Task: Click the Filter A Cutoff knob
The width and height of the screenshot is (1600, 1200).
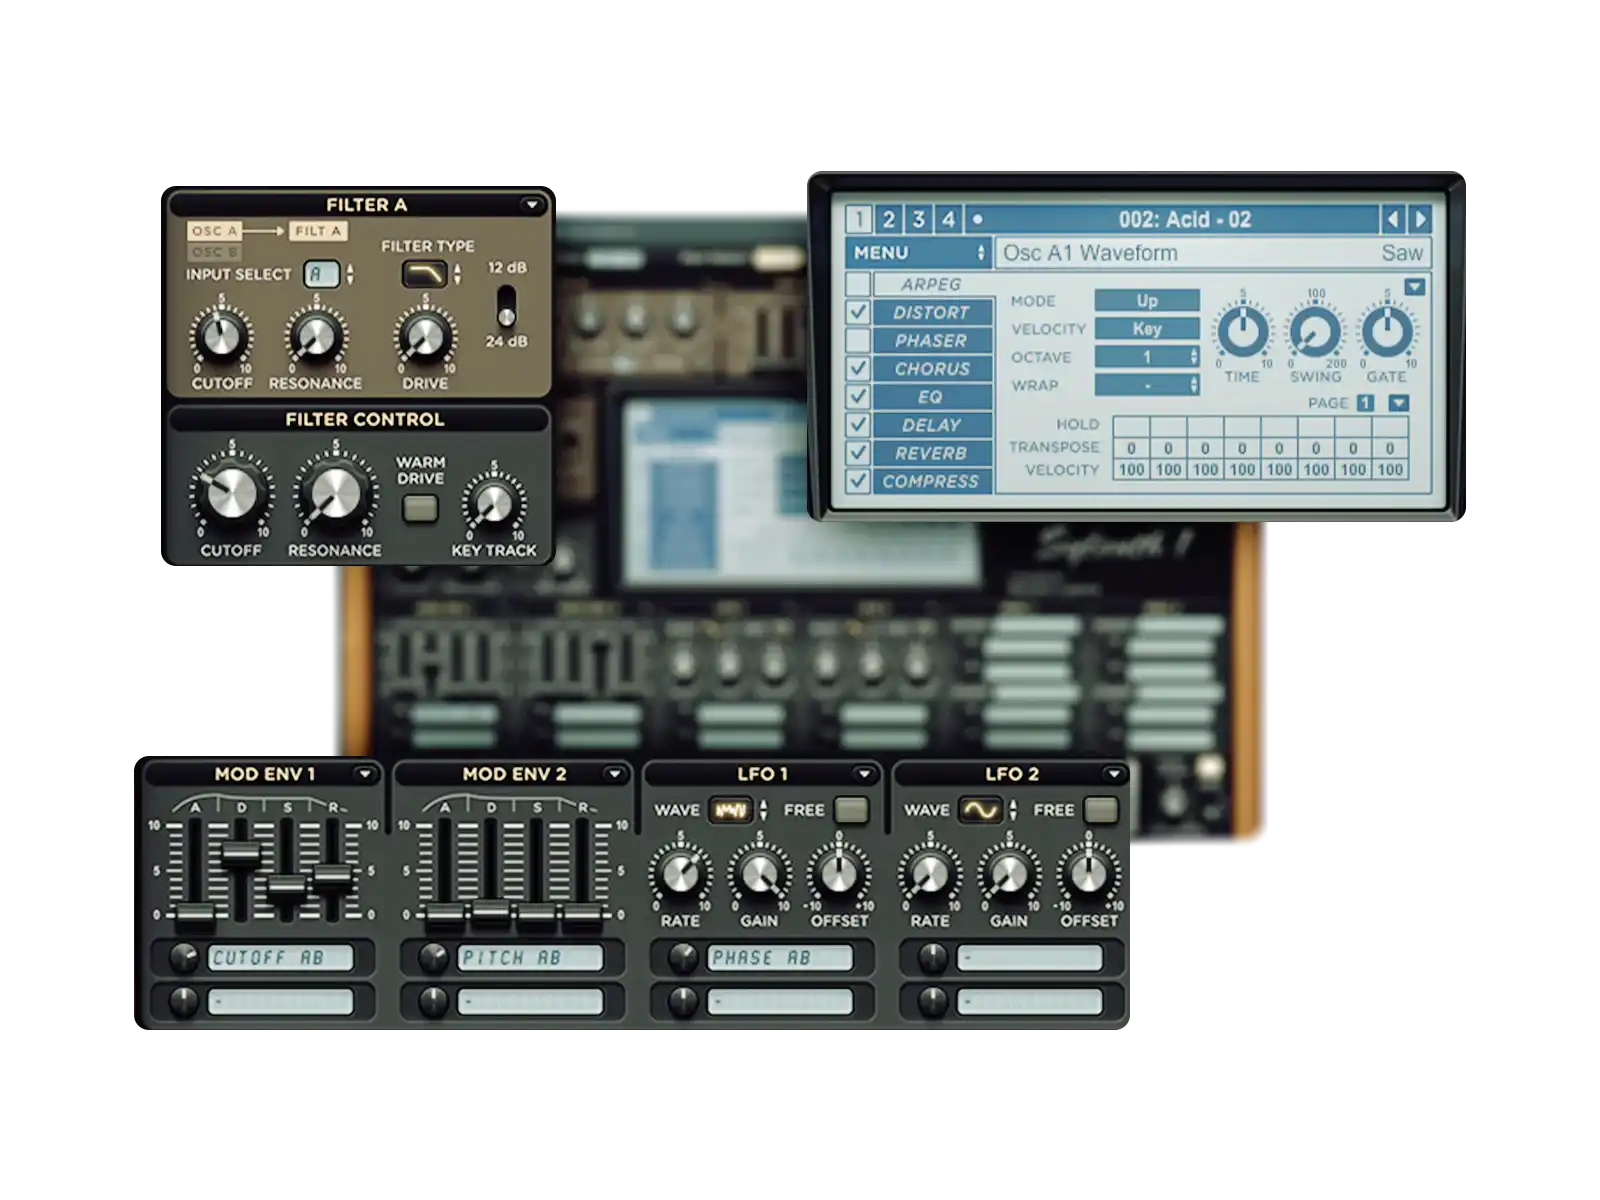Action: pos(221,336)
